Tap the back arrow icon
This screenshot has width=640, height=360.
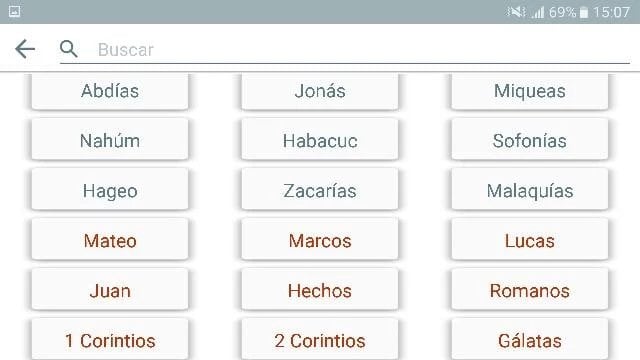(25, 49)
